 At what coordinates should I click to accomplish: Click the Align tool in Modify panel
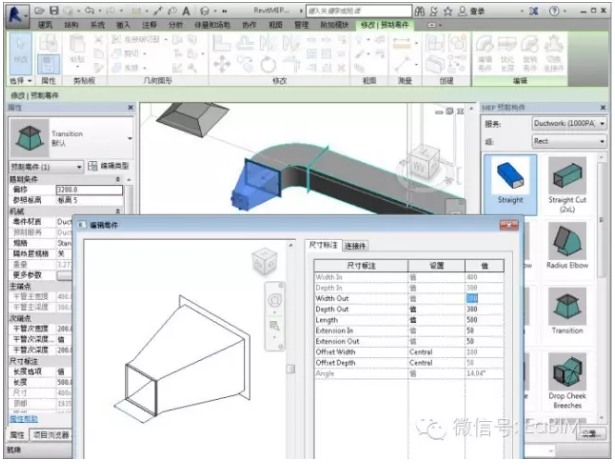pyautogui.click(x=221, y=43)
